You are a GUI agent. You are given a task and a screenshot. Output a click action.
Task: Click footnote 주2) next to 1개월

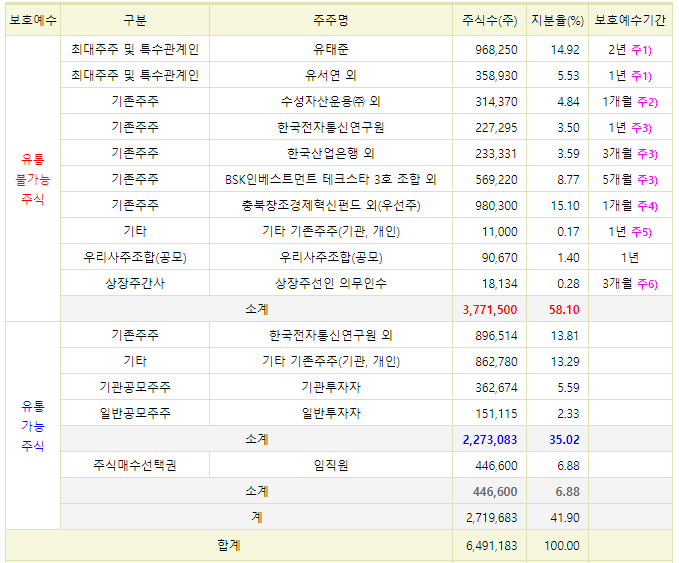point(648,102)
